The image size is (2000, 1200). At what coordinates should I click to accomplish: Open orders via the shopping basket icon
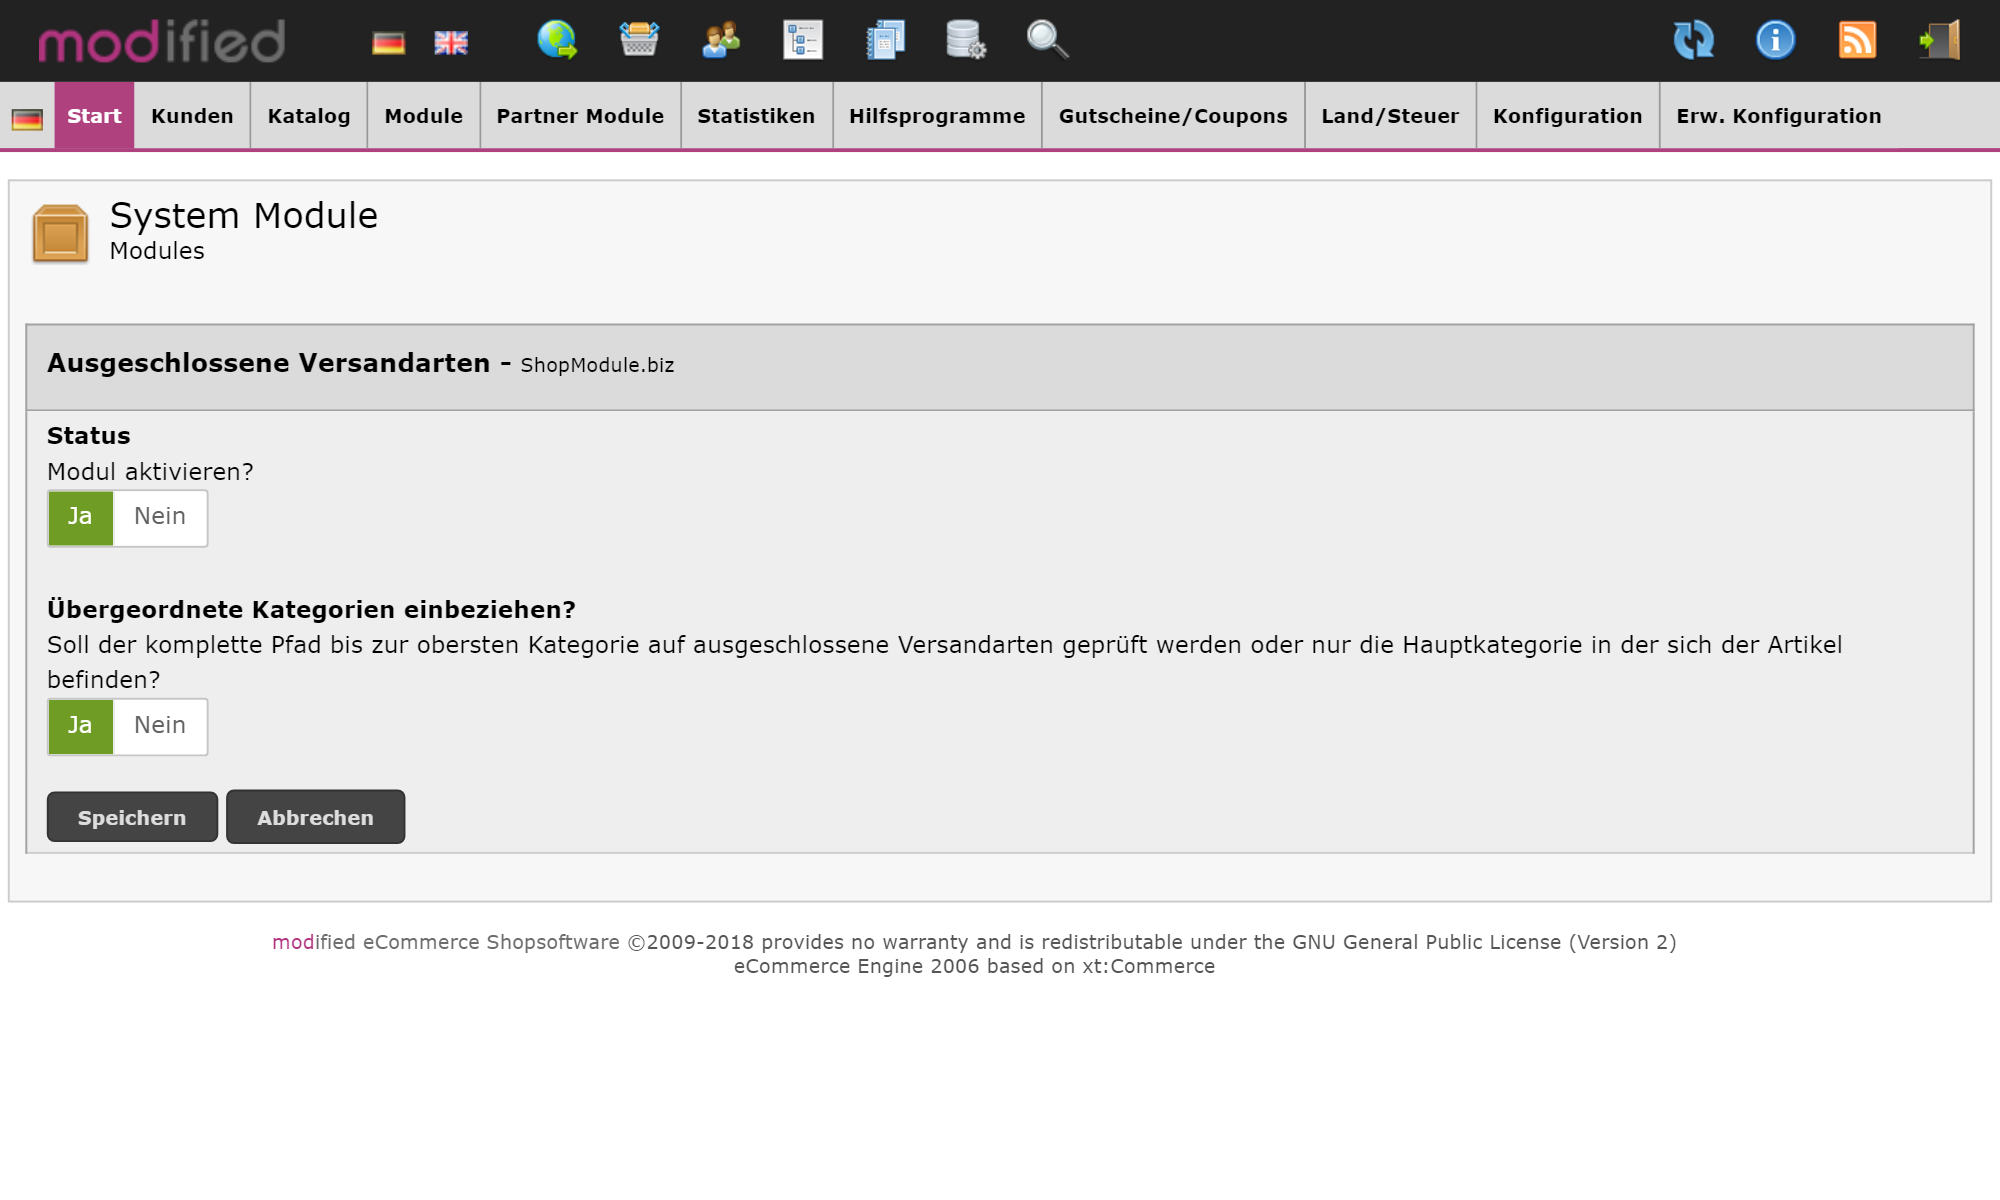click(639, 40)
